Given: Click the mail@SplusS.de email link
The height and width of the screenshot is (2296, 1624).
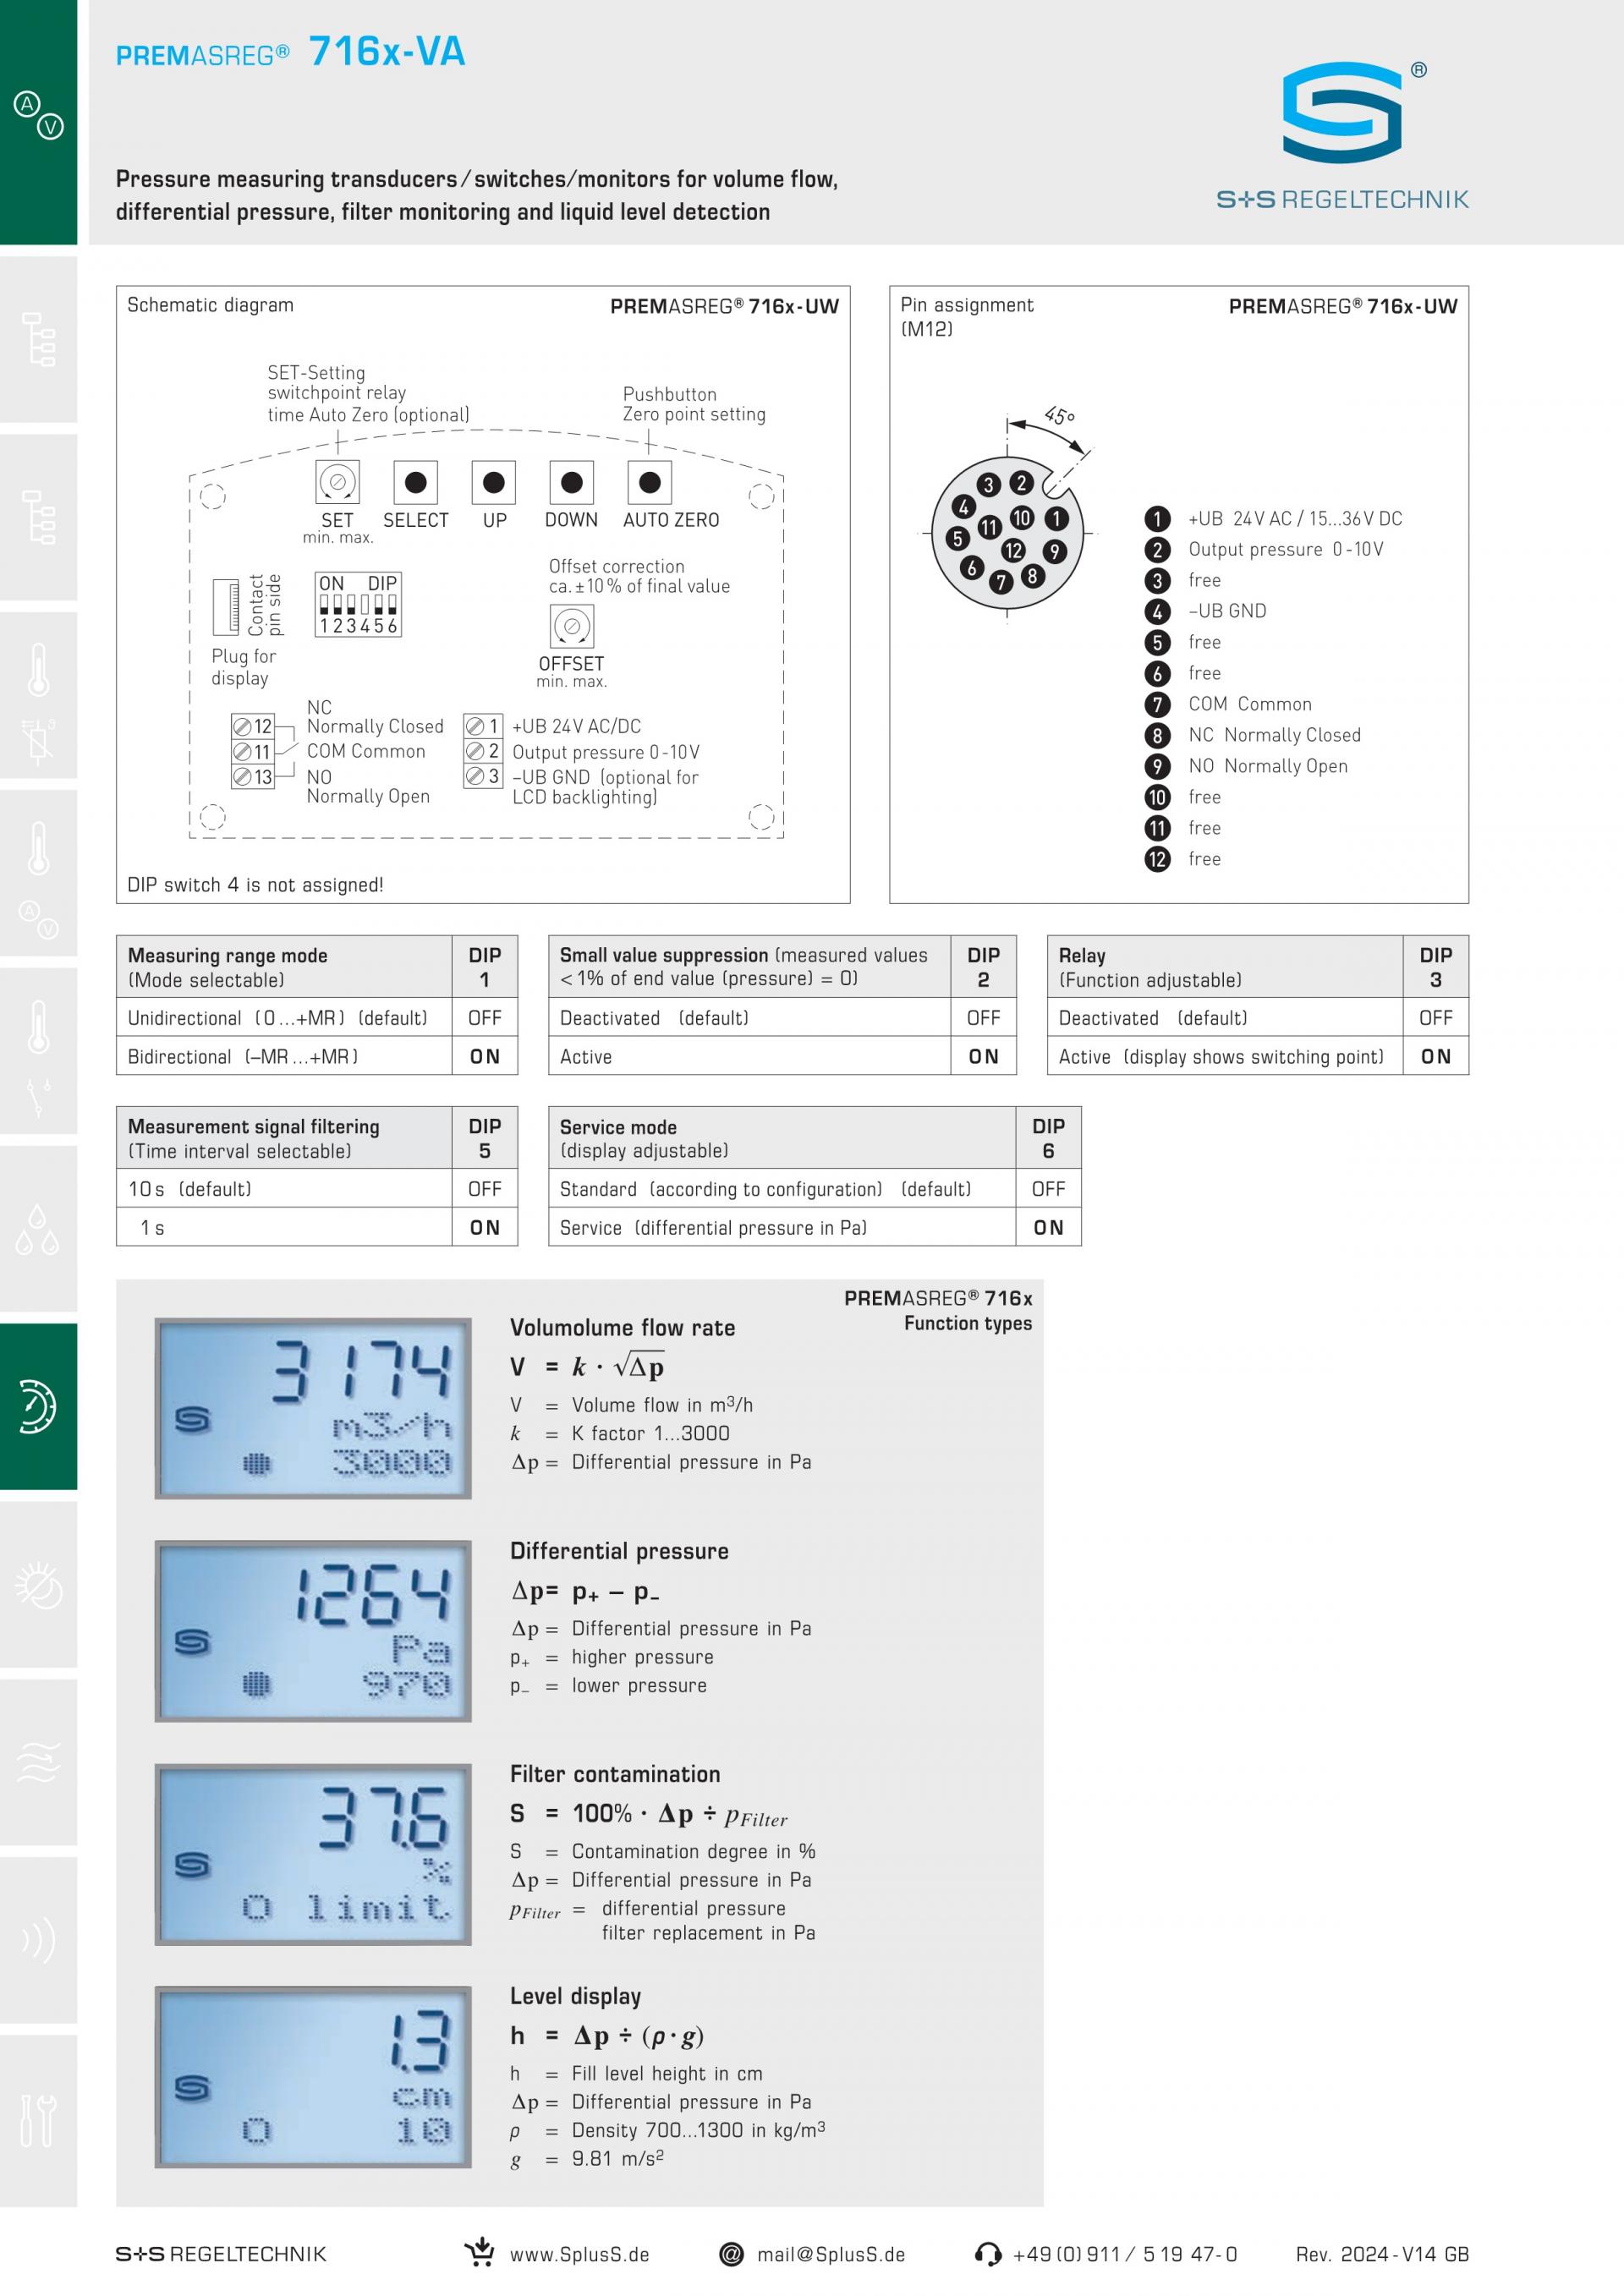Looking at the screenshot, I should tap(830, 2255).
